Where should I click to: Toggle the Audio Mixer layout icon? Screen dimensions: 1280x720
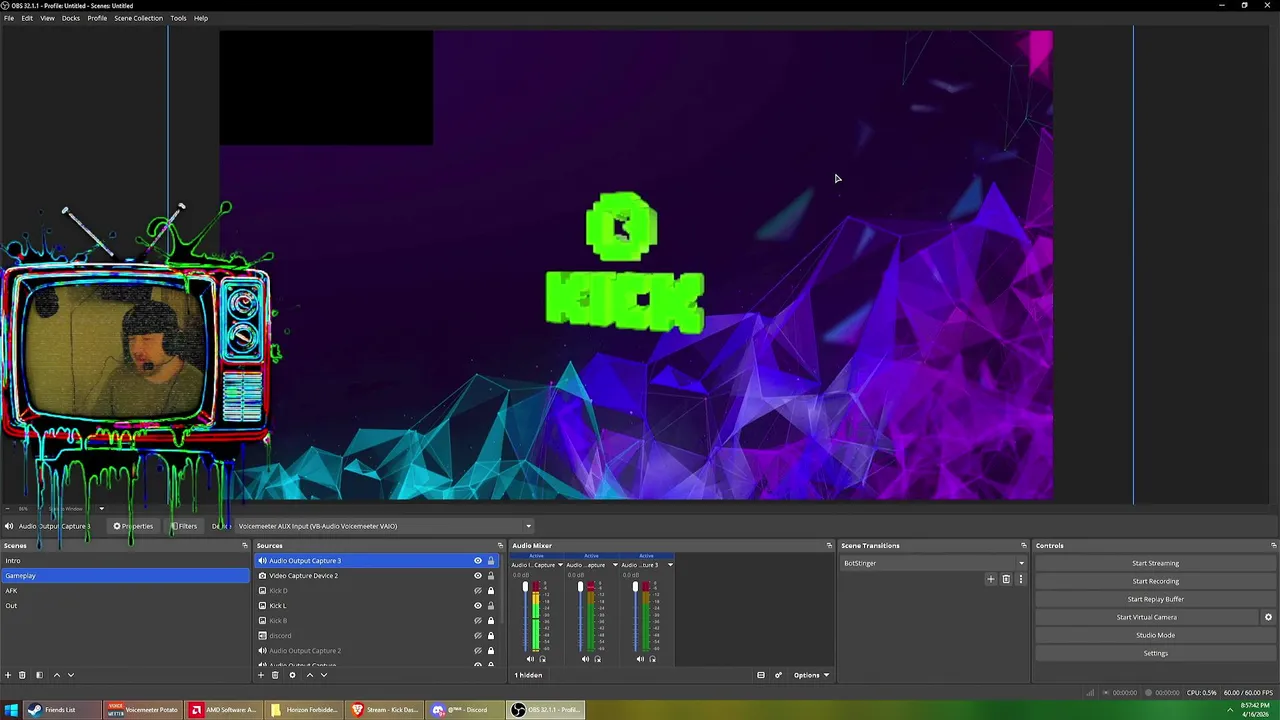pyautogui.click(x=761, y=675)
